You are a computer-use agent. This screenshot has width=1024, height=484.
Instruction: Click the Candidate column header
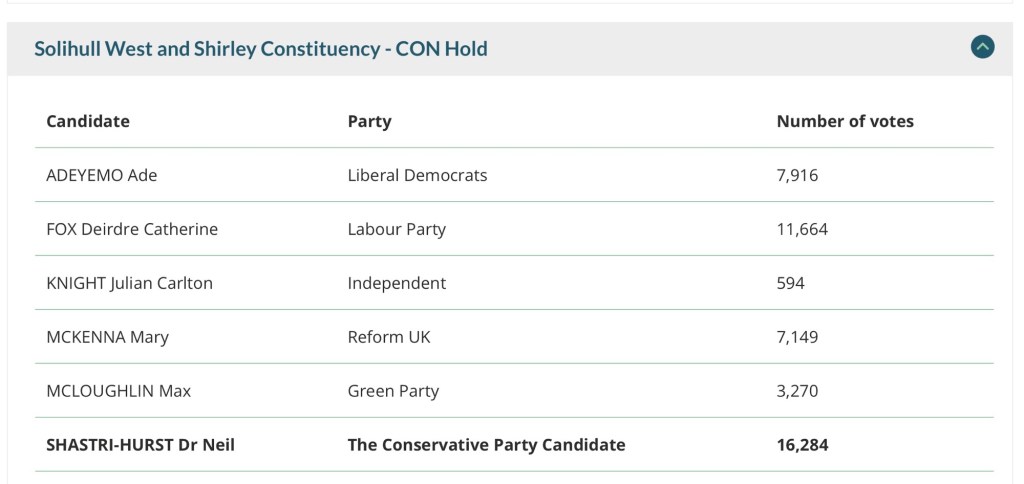pos(88,121)
